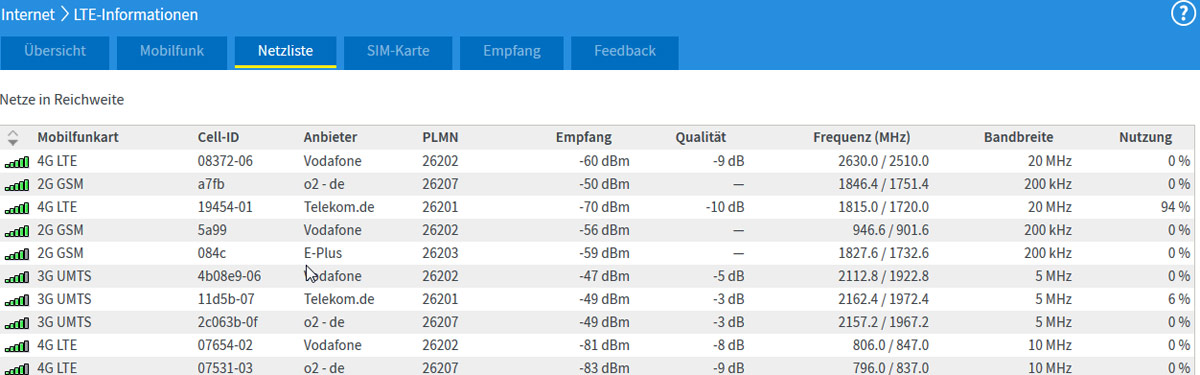Viewport: 1200px width, 375px height.
Task: Open the Feedback tab
Action: [x=625, y=52]
